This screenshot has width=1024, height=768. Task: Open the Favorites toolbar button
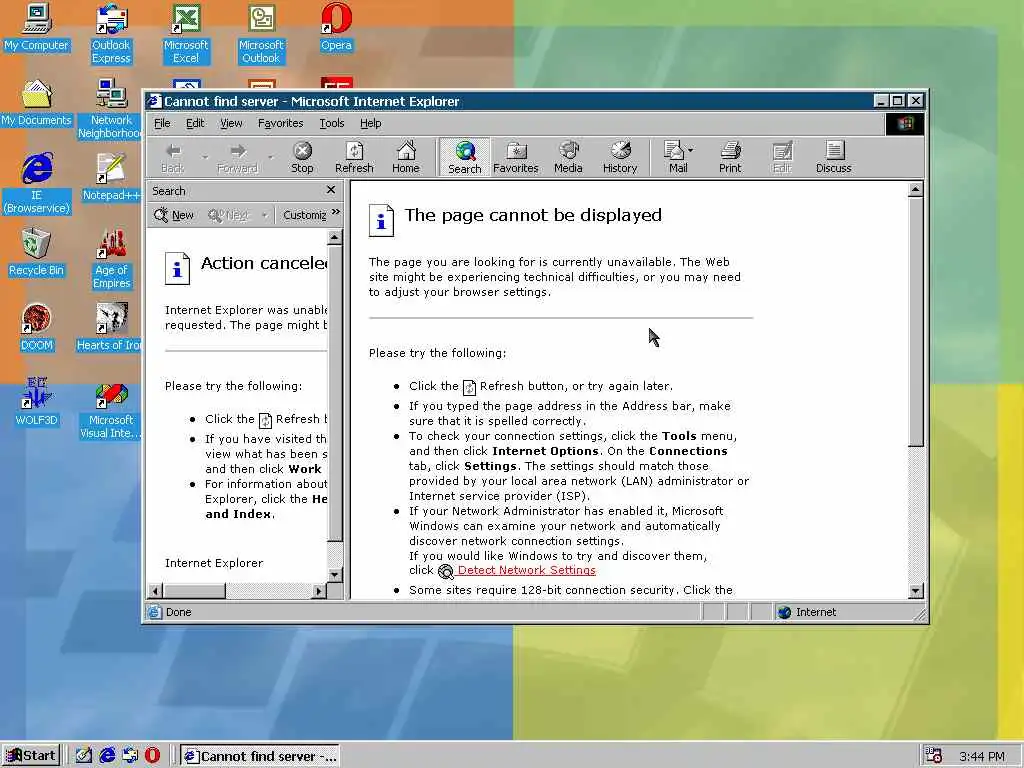516,158
